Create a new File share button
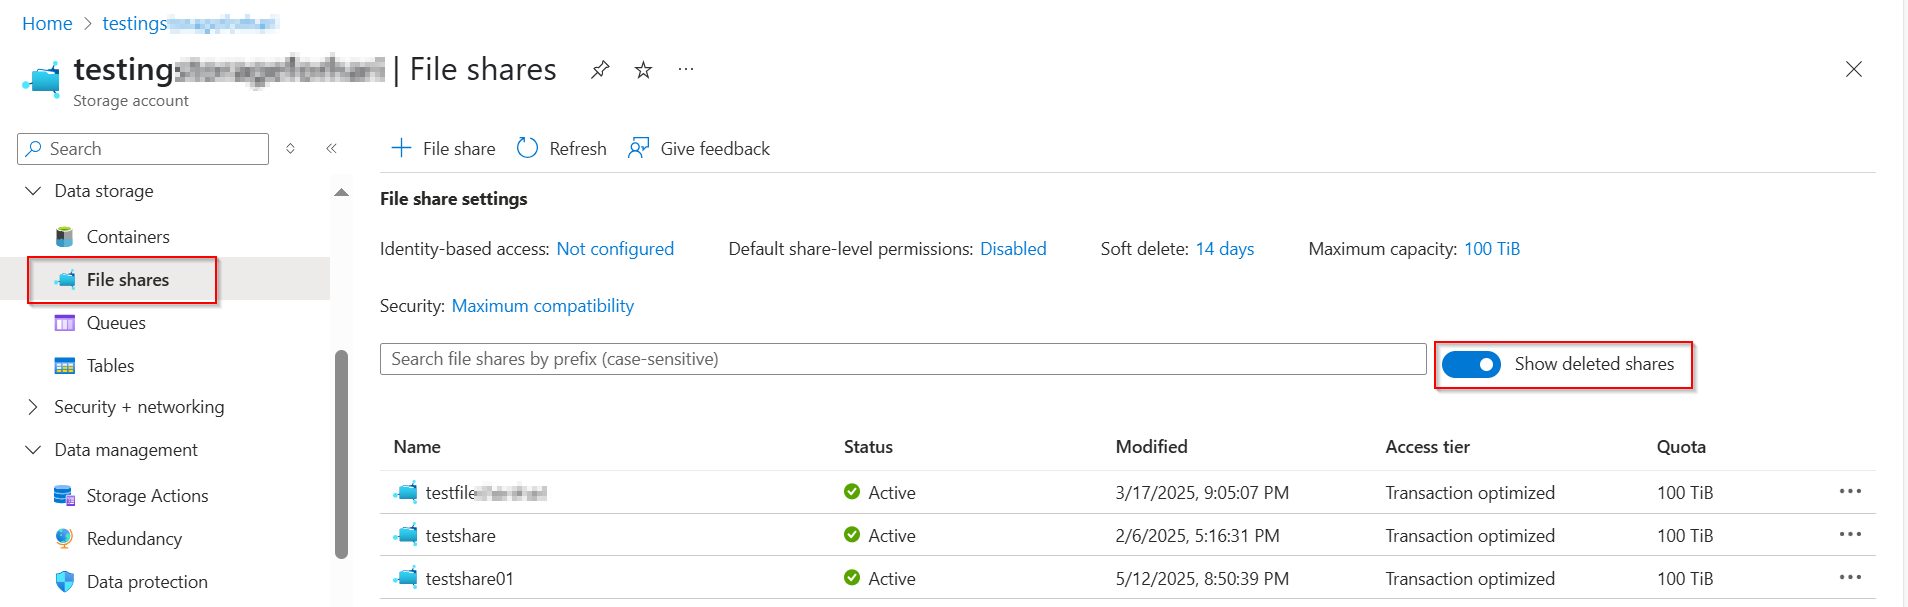Image resolution: width=1908 pixels, height=607 pixels. pos(443,148)
